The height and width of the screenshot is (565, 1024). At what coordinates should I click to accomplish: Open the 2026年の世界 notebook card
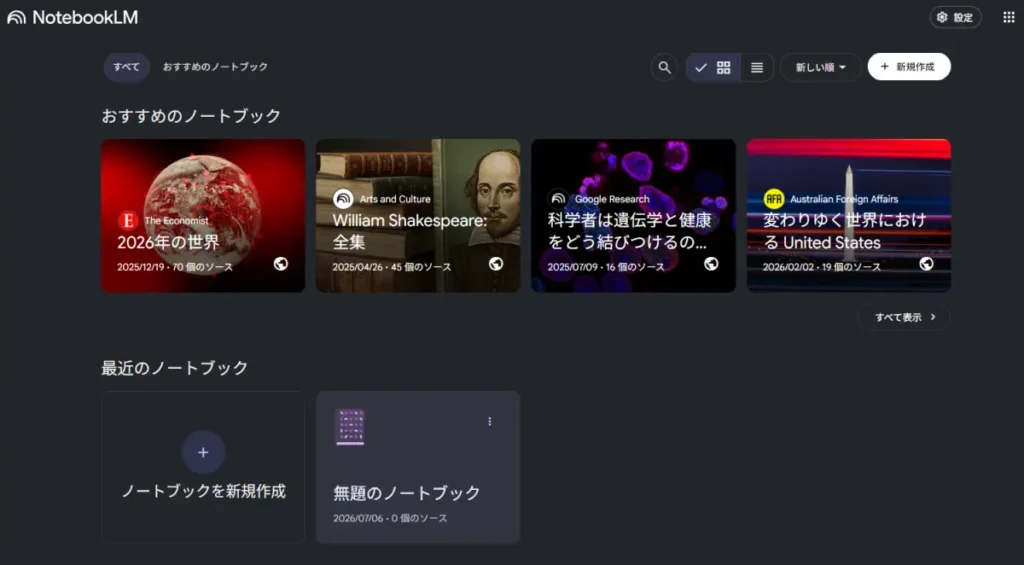203,216
